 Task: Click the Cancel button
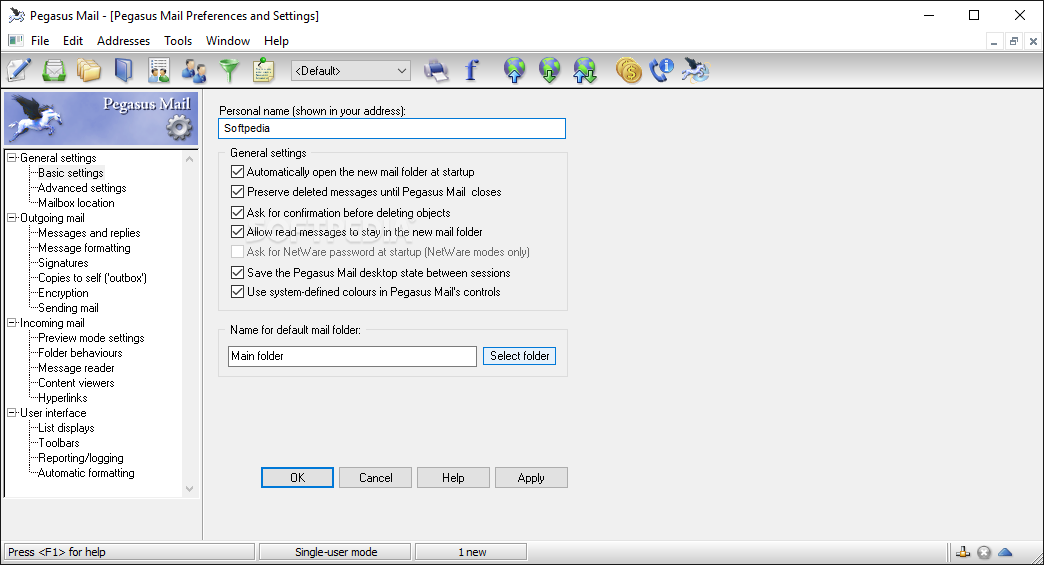376,478
